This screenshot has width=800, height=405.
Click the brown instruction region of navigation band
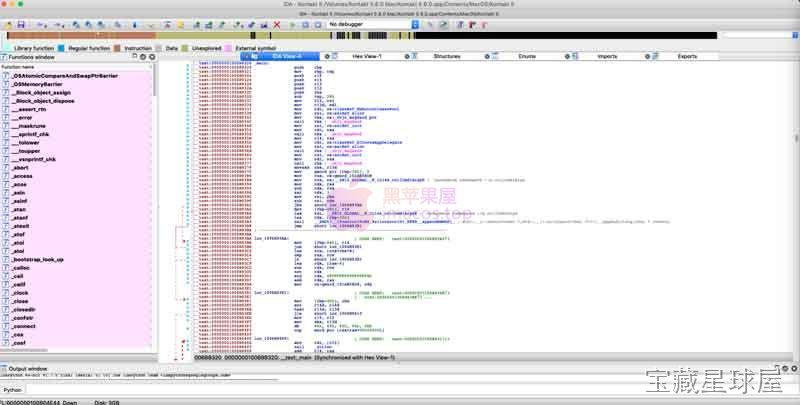tap(82, 36)
